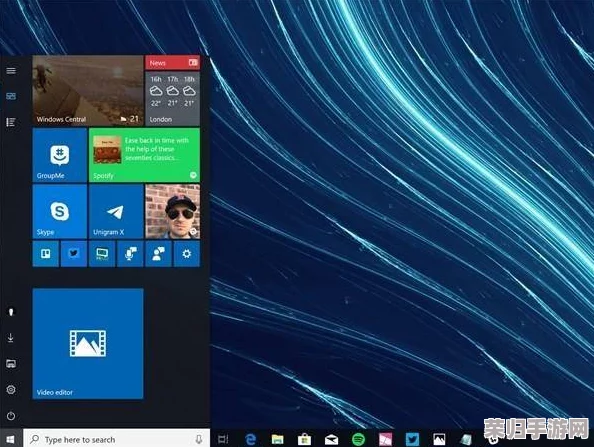Click the search box microphone icon

pos(199,439)
